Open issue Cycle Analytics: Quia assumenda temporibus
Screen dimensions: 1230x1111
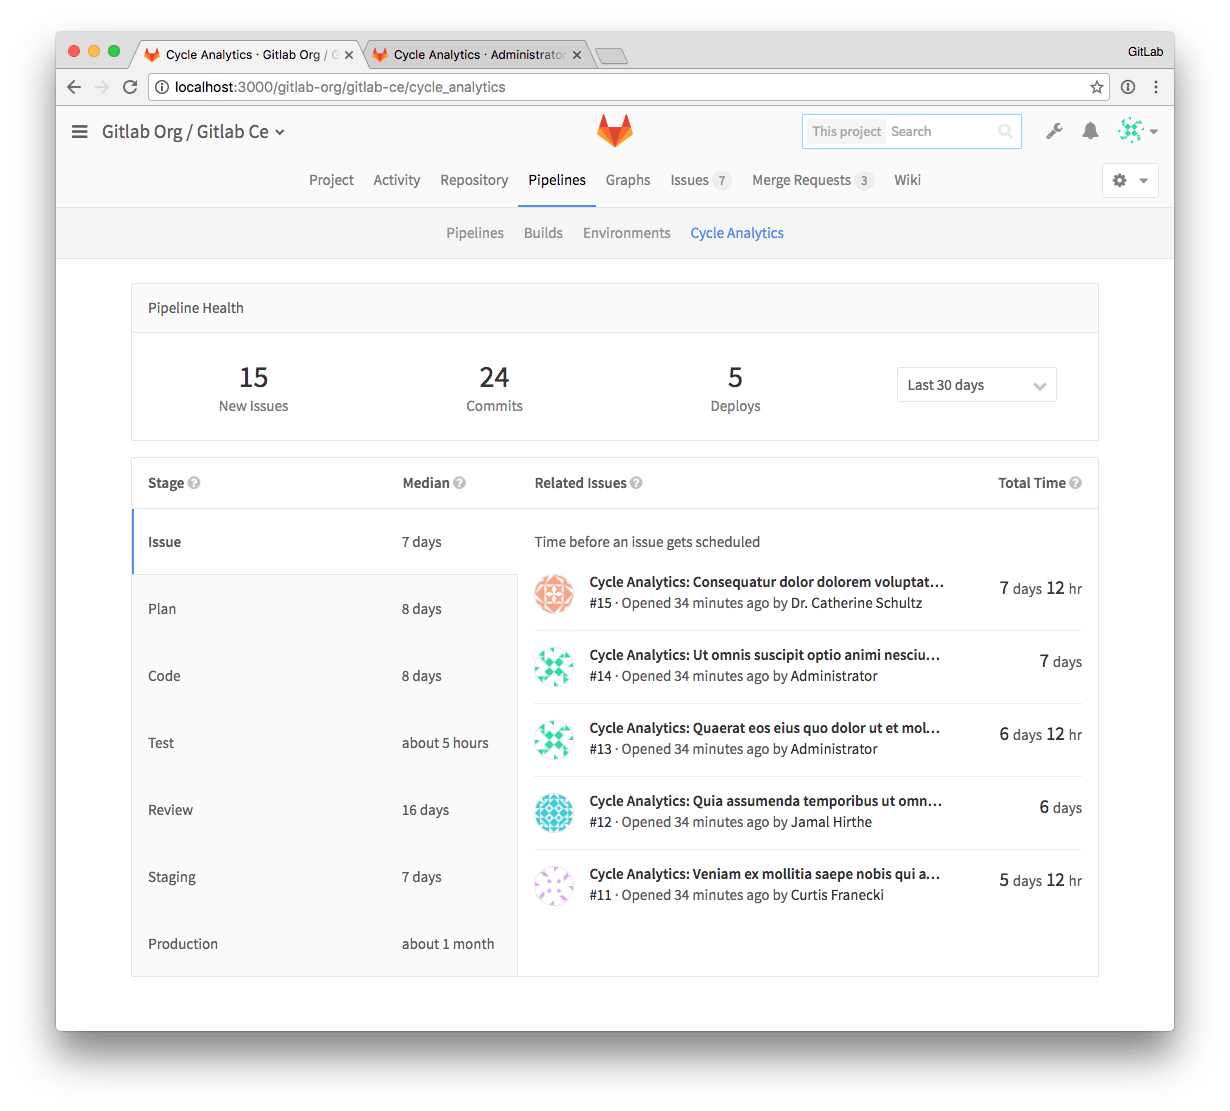[x=764, y=801]
